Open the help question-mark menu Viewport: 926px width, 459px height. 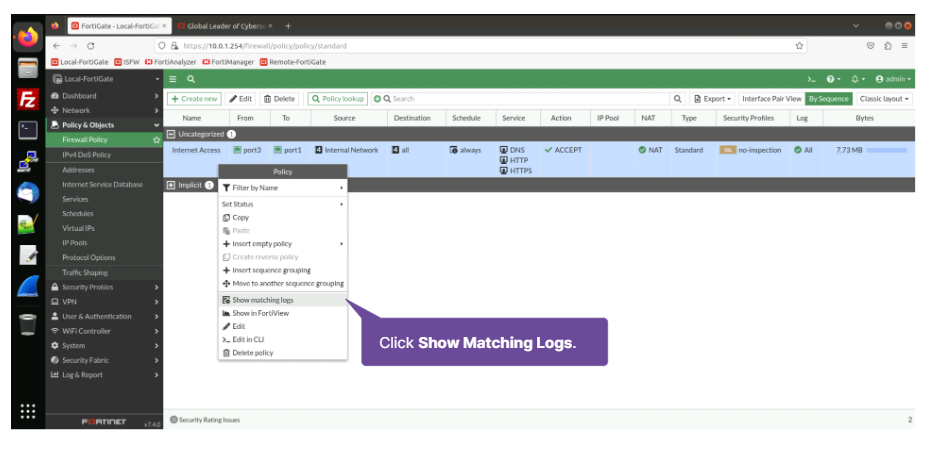click(x=833, y=79)
